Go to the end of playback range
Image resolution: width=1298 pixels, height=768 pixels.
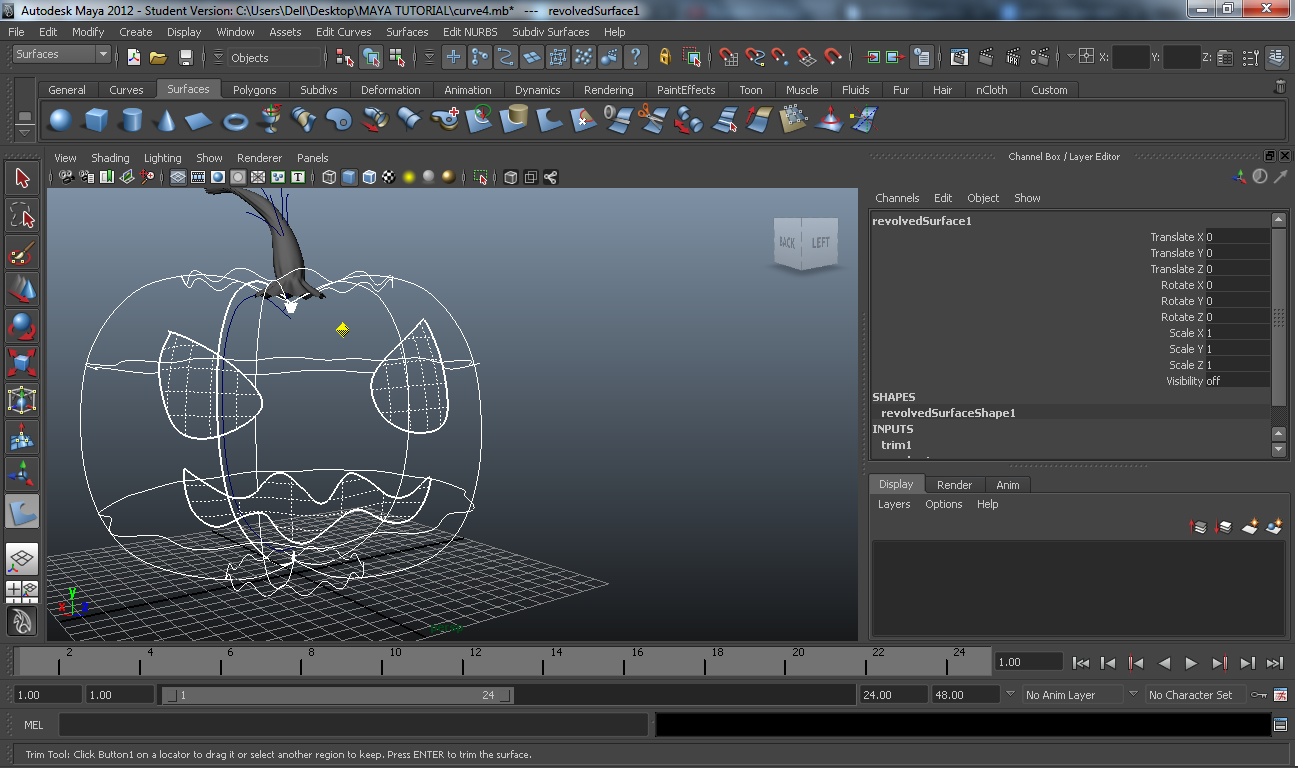point(1274,662)
